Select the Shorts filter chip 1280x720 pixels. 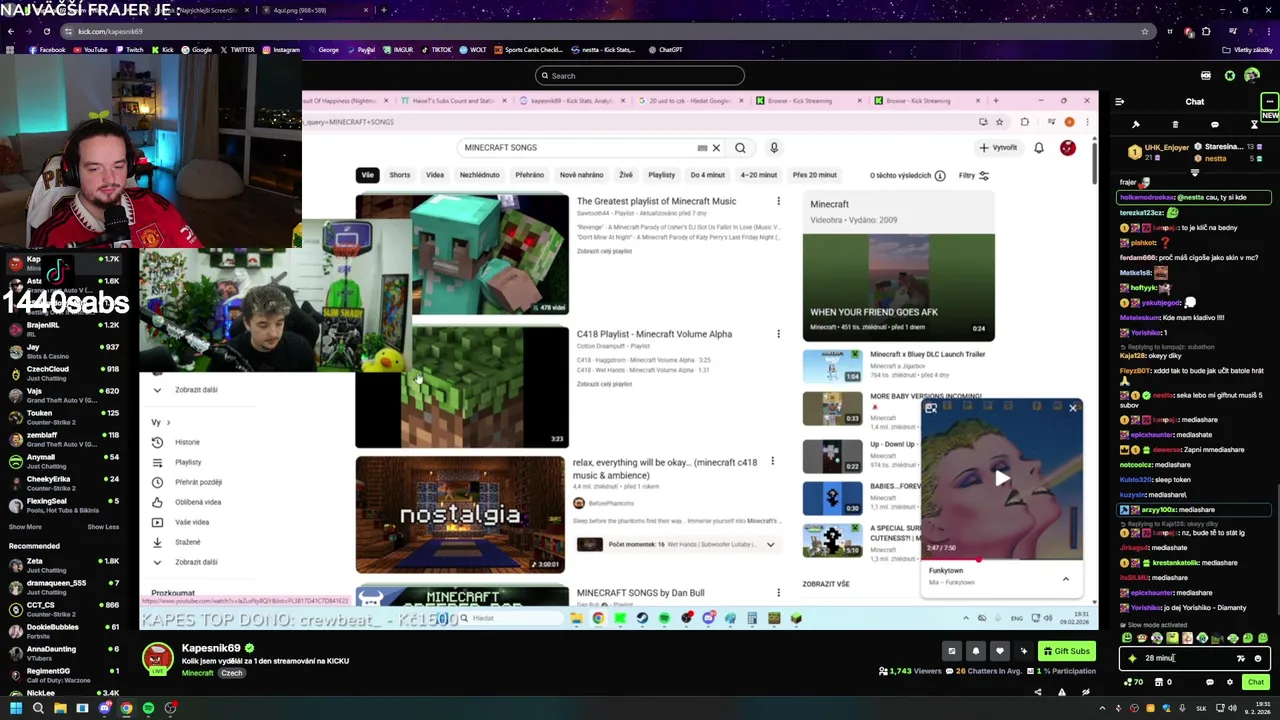click(x=400, y=175)
